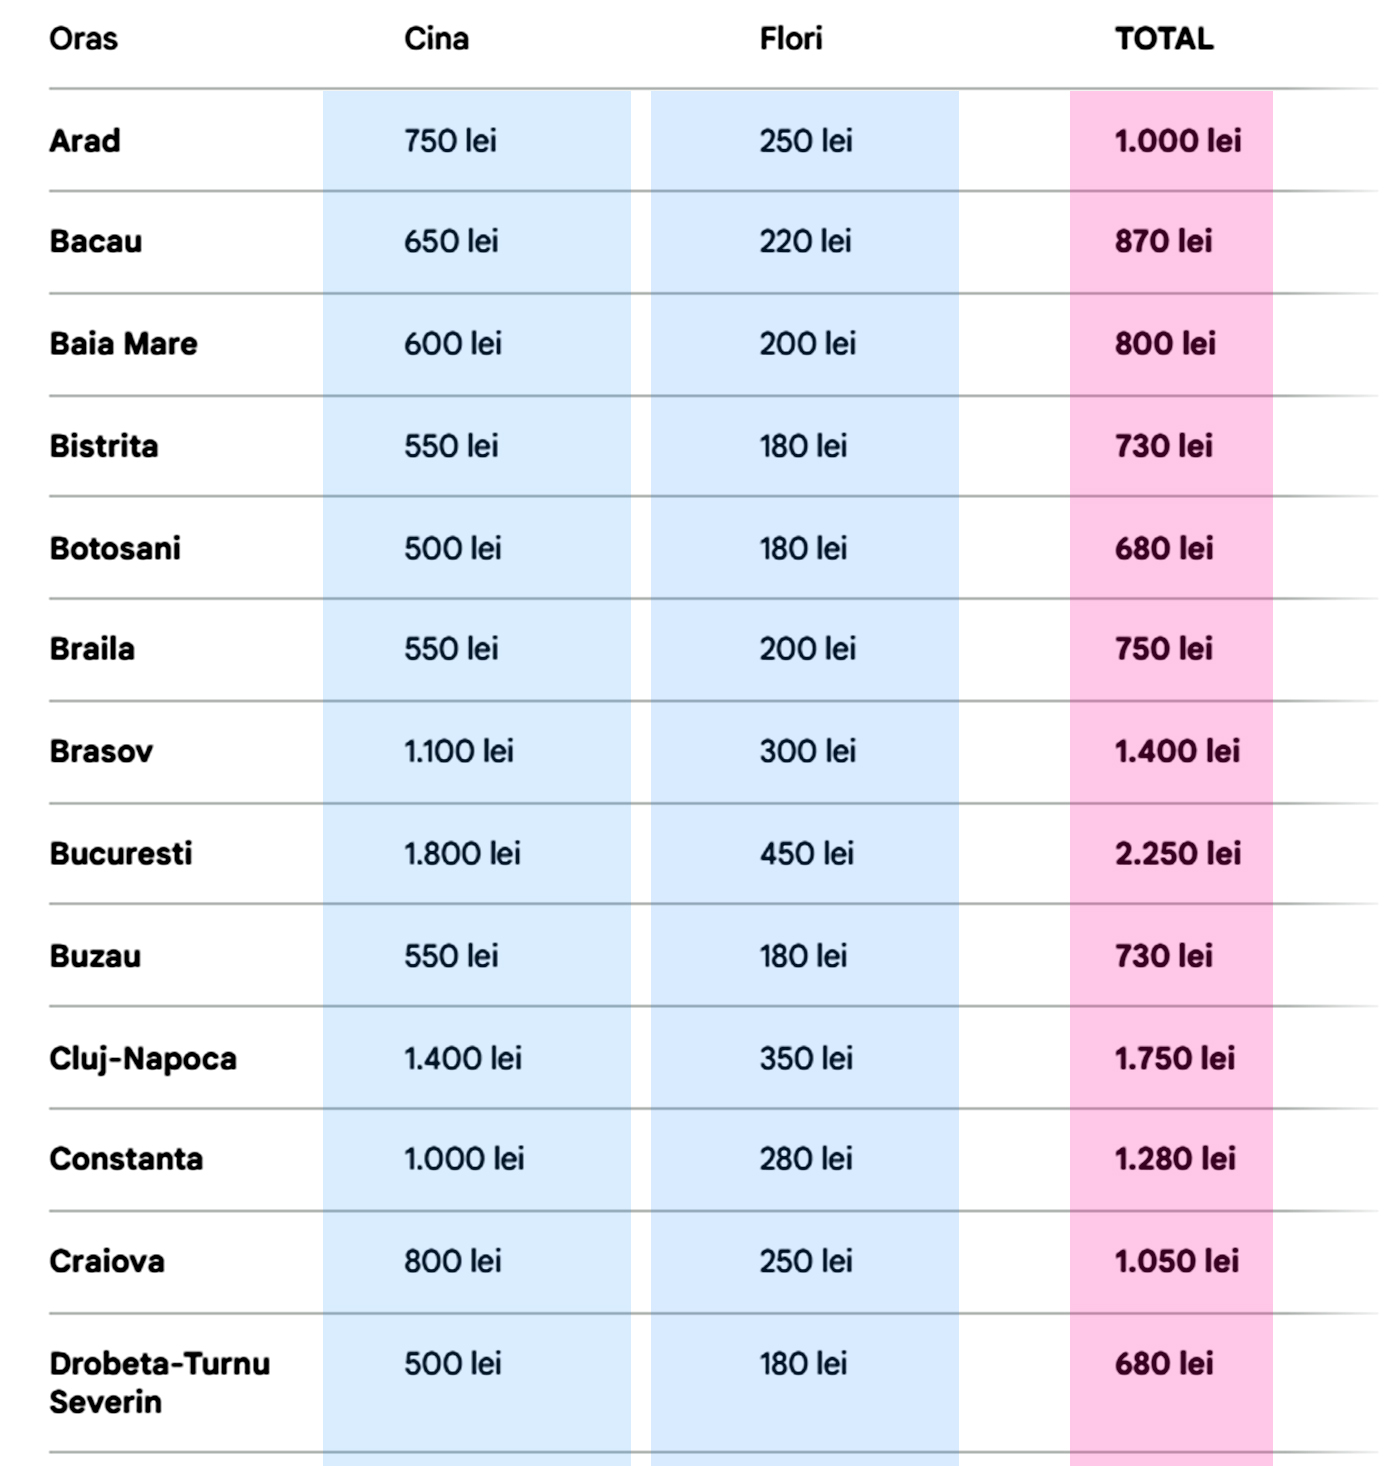Click Constanta dinner price 1.000 lei
Screen dimensions: 1400x1466
(x=464, y=1159)
